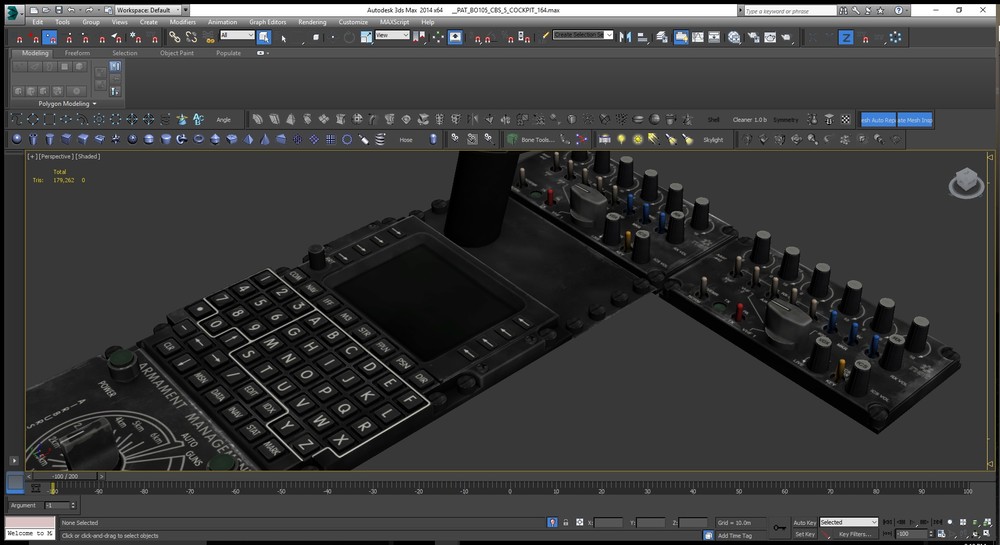The image size is (1000, 545).
Task: Click the Select by Name icon
Action: point(283,37)
